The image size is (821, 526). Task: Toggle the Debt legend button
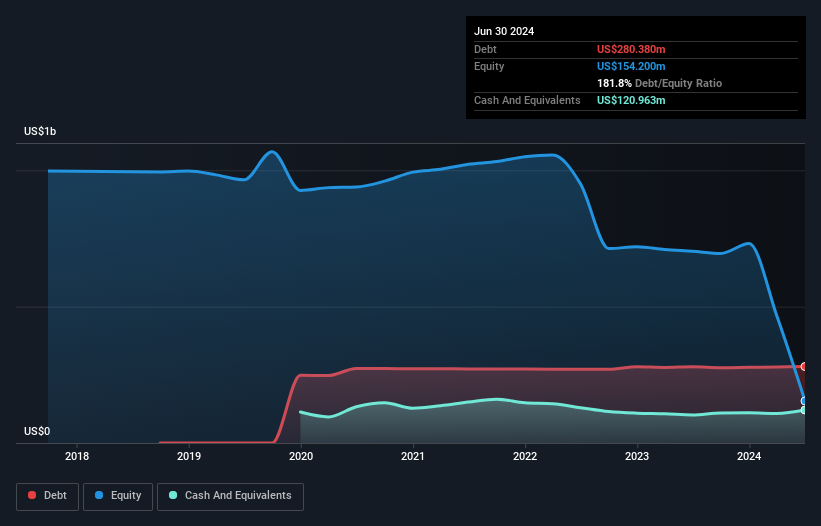point(47,496)
